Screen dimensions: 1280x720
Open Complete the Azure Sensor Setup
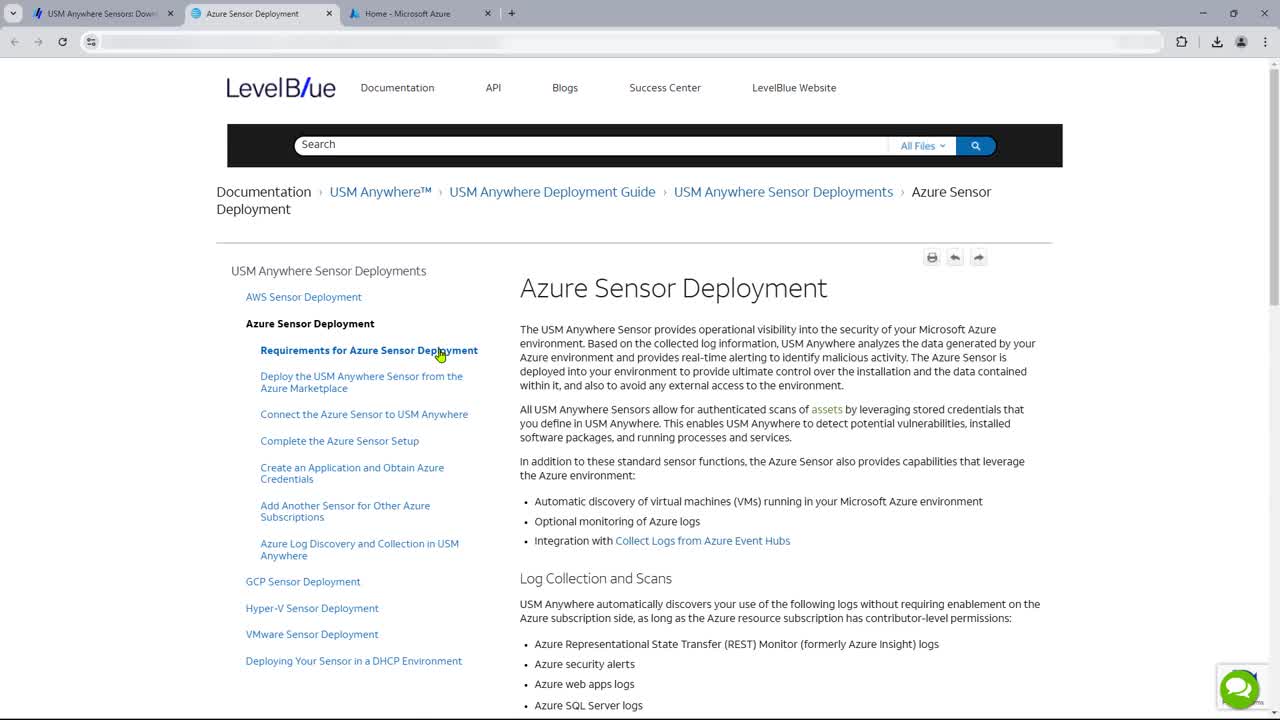pos(339,441)
